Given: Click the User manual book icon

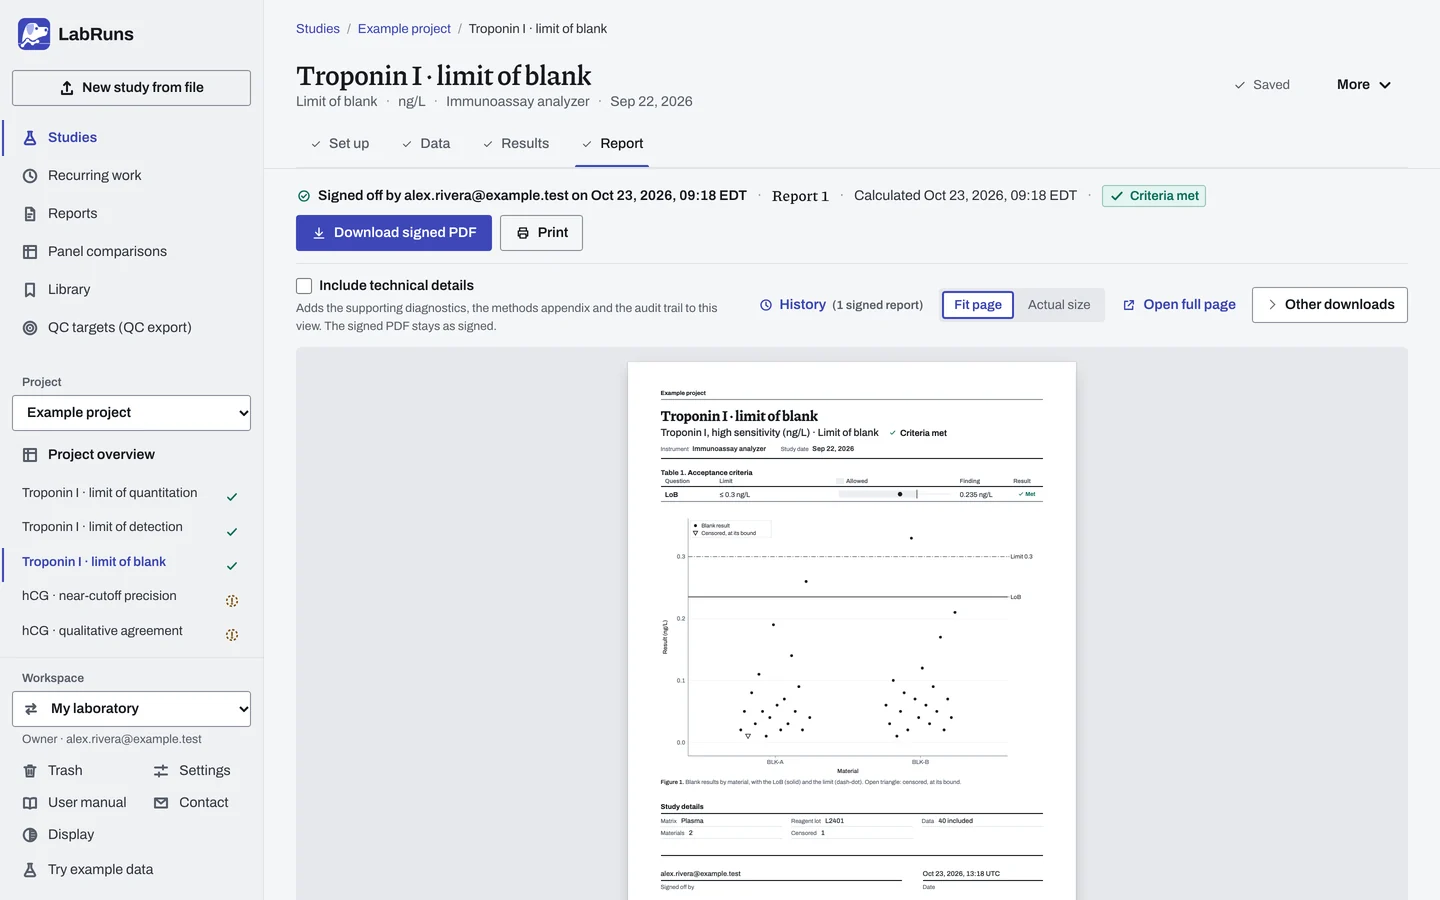Looking at the screenshot, I should pos(30,803).
